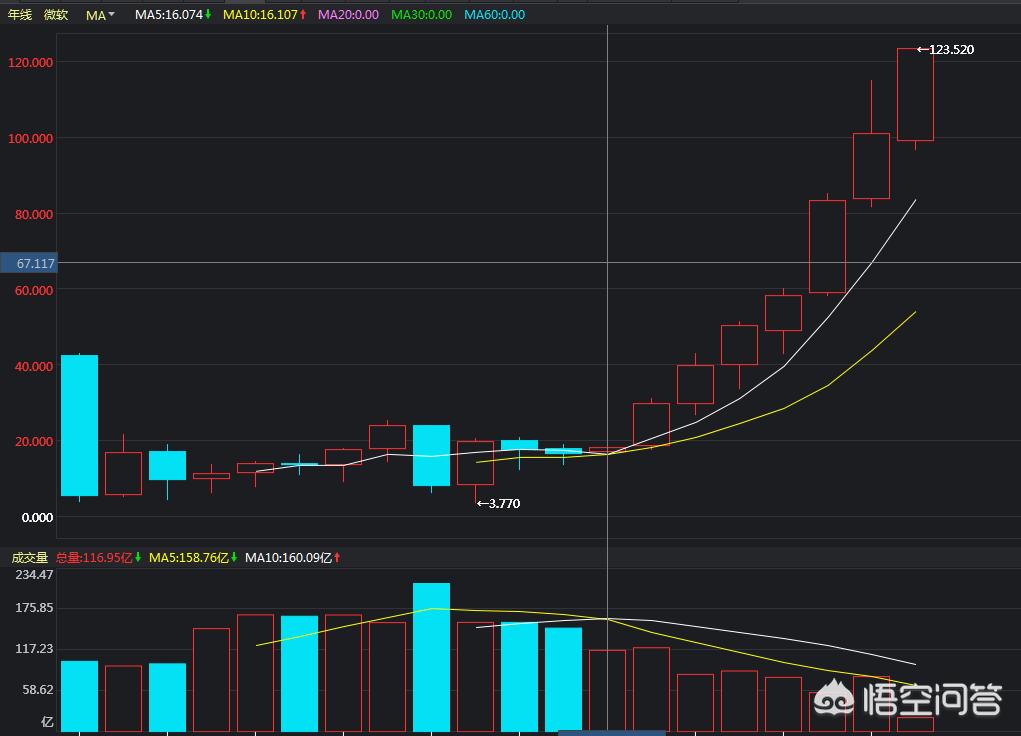Click the 成交量 volume panel label

[x=29, y=557]
